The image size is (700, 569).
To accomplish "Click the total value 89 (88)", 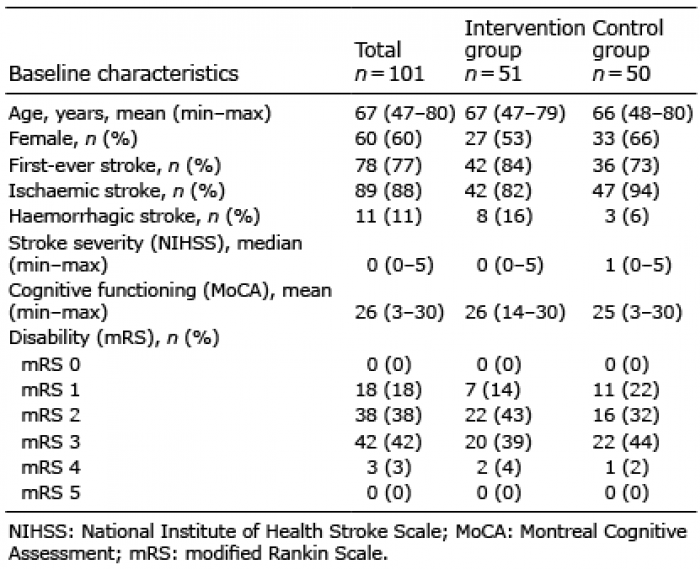I will [388, 191].
